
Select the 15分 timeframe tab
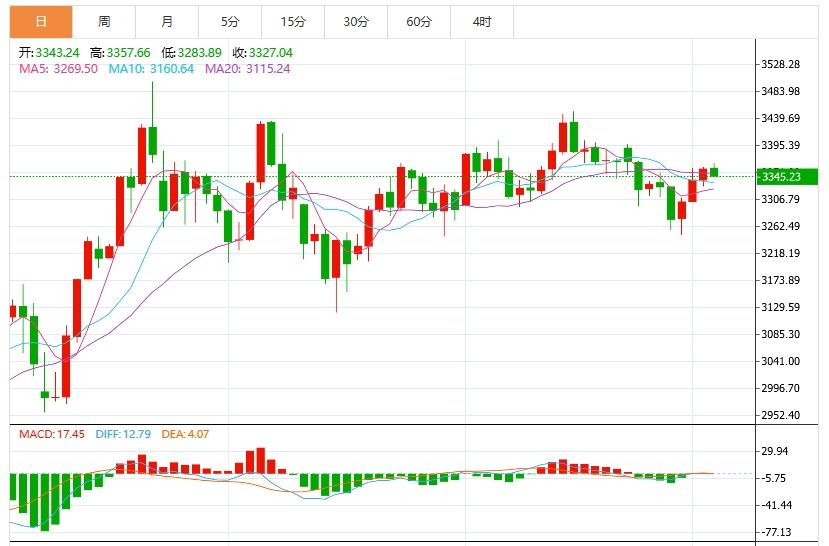tap(293, 21)
